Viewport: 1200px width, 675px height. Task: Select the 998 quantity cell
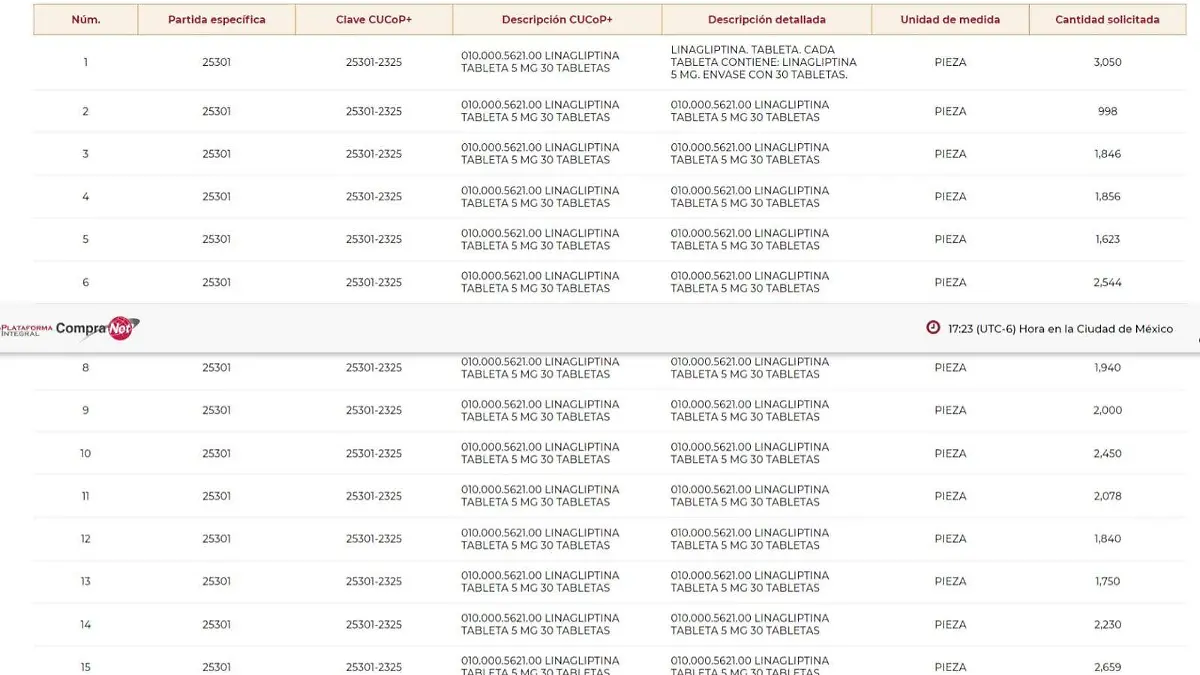[x=1107, y=111]
